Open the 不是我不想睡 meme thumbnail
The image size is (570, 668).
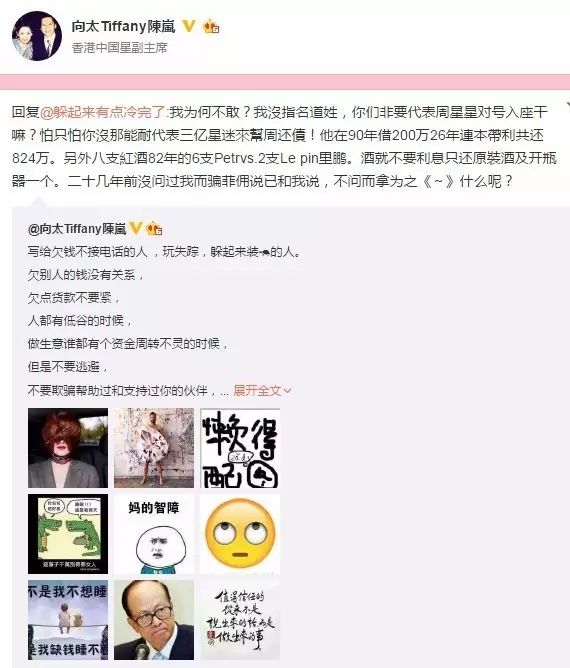(68, 620)
